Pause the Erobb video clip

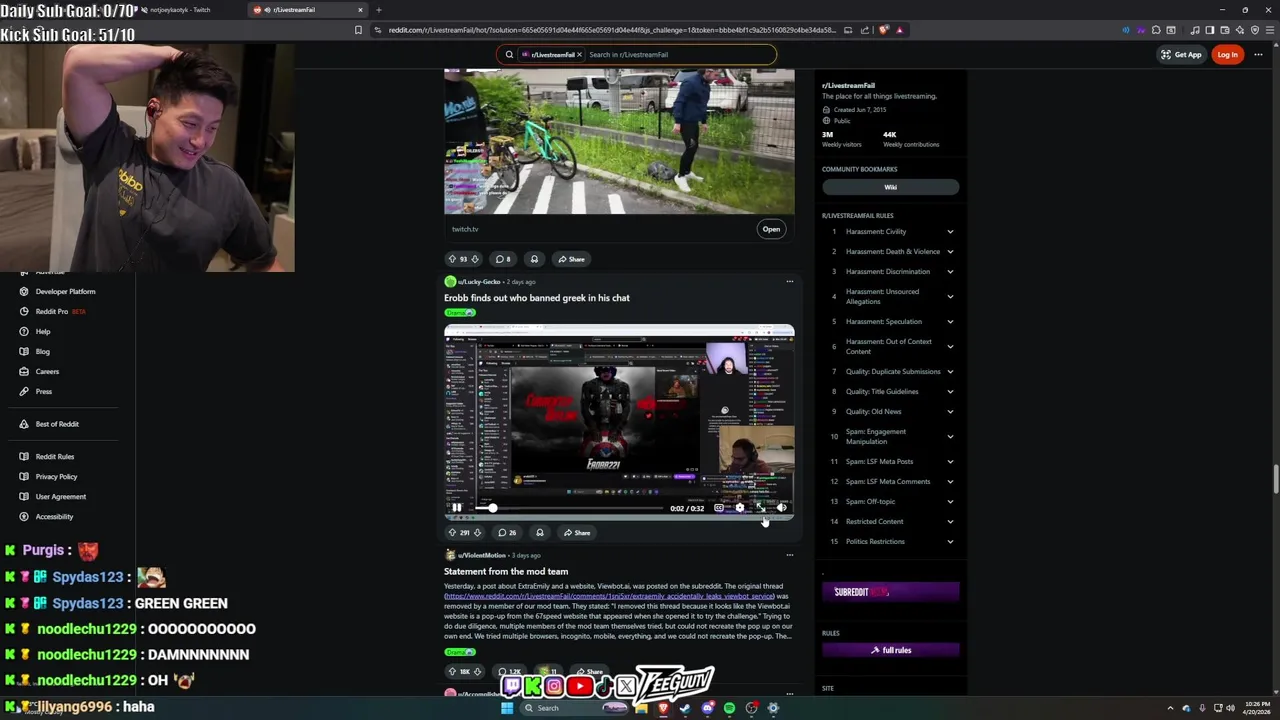(456, 507)
